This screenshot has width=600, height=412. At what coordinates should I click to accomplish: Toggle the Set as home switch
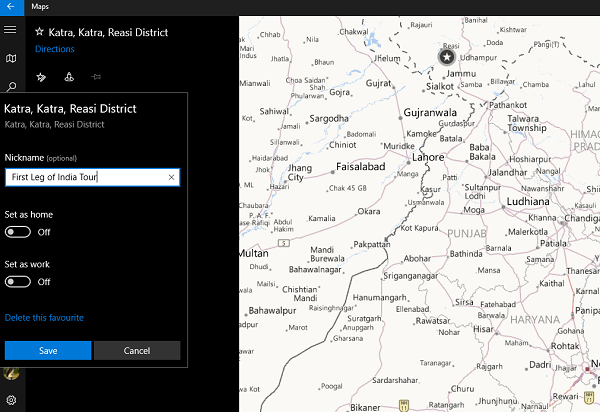point(18,232)
